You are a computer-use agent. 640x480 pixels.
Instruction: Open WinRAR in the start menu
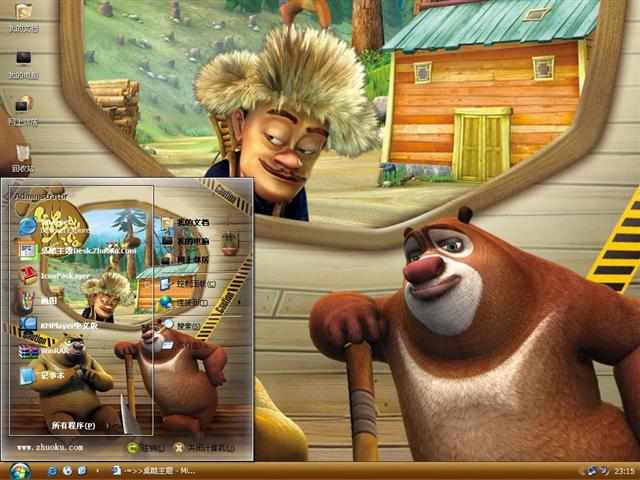pos(44,351)
